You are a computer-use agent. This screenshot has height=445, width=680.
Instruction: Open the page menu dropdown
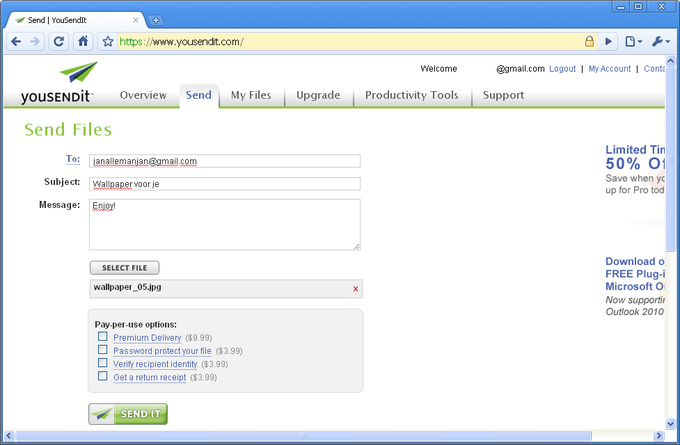pos(633,42)
